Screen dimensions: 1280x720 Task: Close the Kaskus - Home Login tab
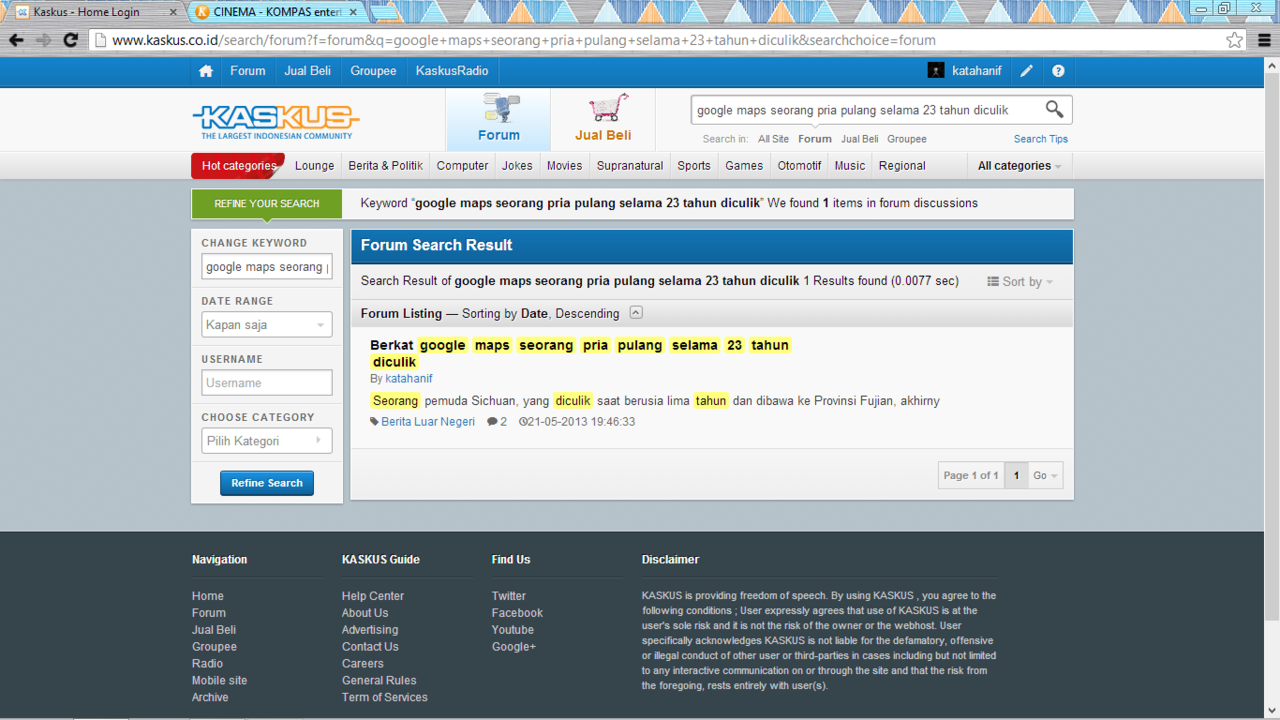pyautogui.click(x=173, y=12)
